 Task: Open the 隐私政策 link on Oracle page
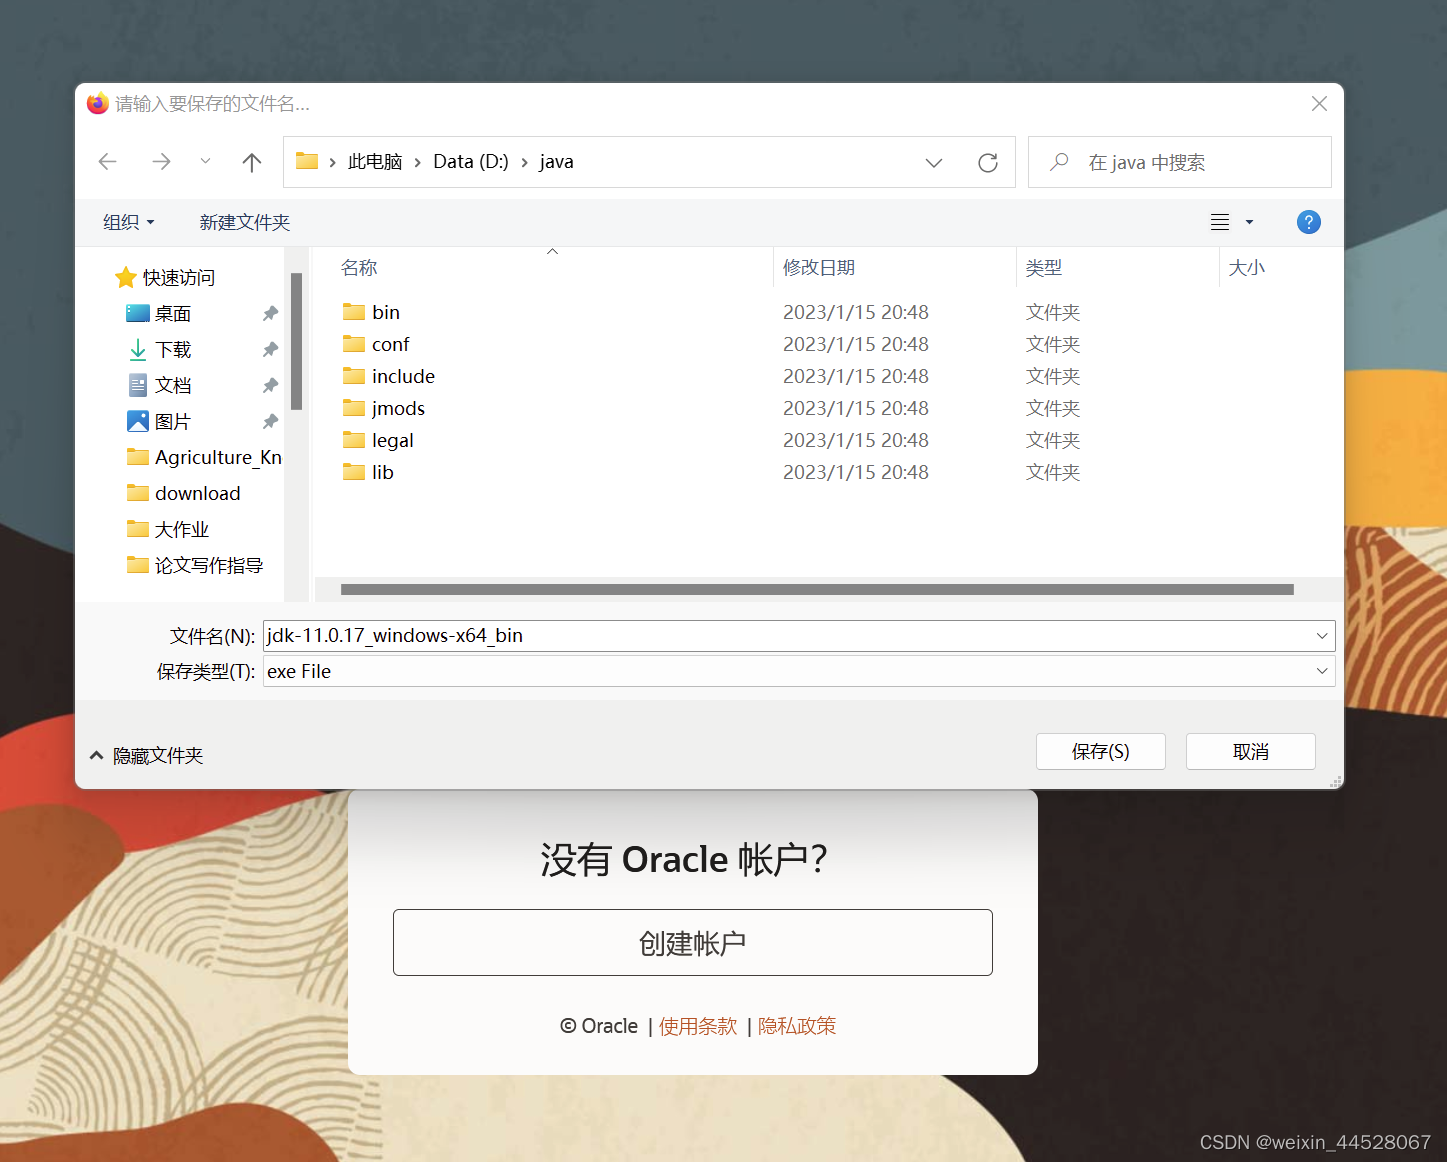click(x=797, y=1026)
